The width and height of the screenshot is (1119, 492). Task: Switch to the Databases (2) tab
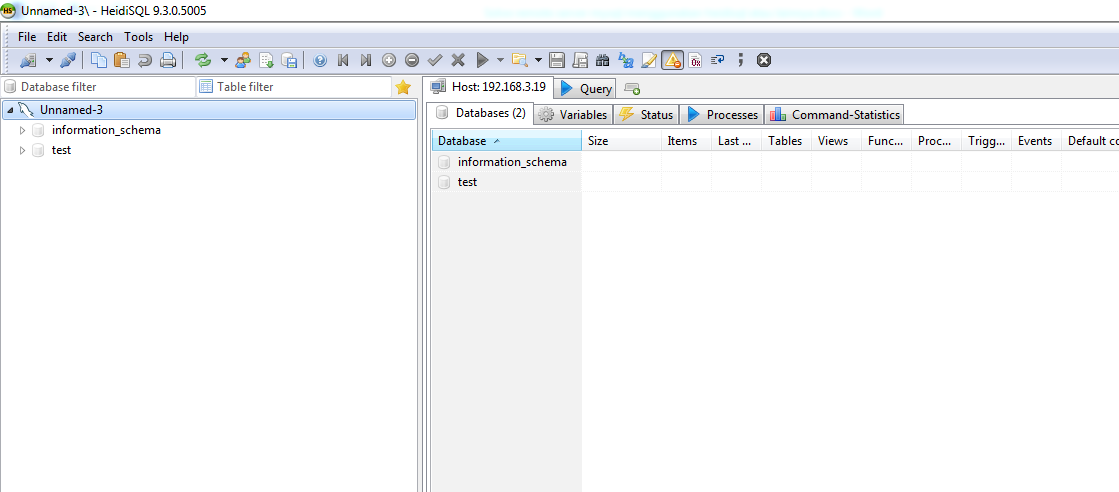pos(481,114)
